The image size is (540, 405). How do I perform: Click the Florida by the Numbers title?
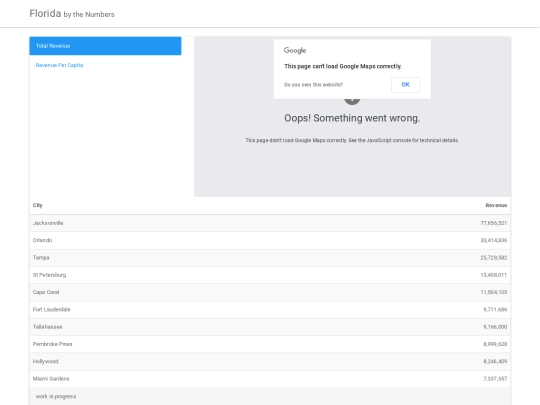[x=72, y=14]
